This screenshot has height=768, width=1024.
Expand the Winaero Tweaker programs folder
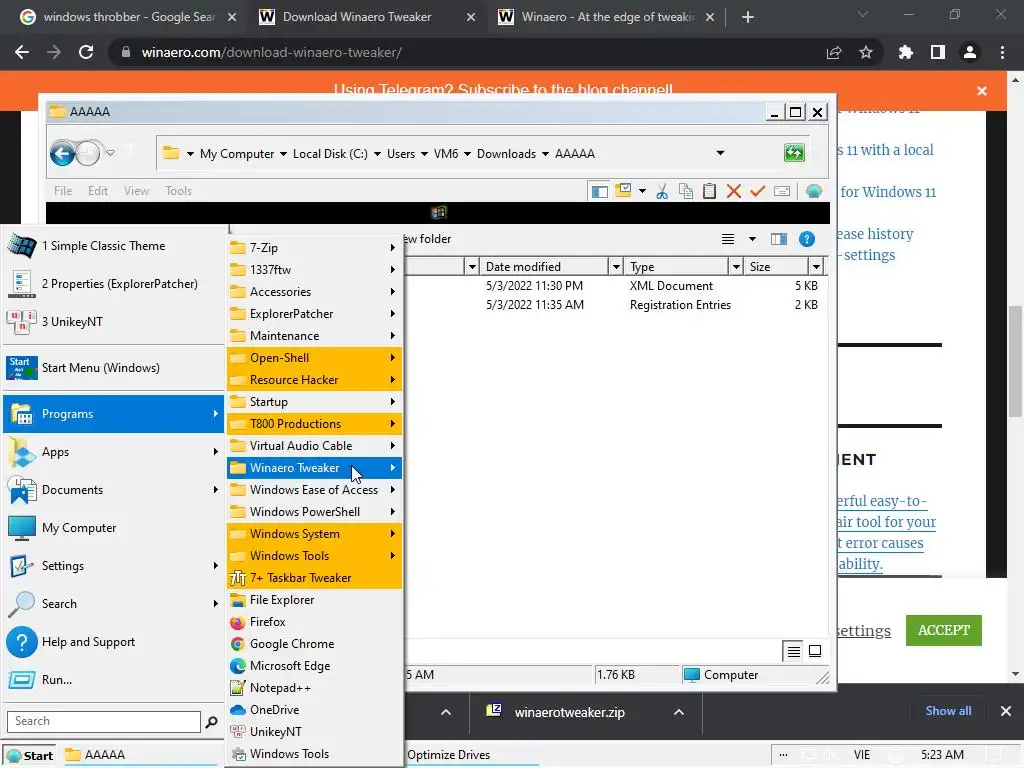[314, 468]
